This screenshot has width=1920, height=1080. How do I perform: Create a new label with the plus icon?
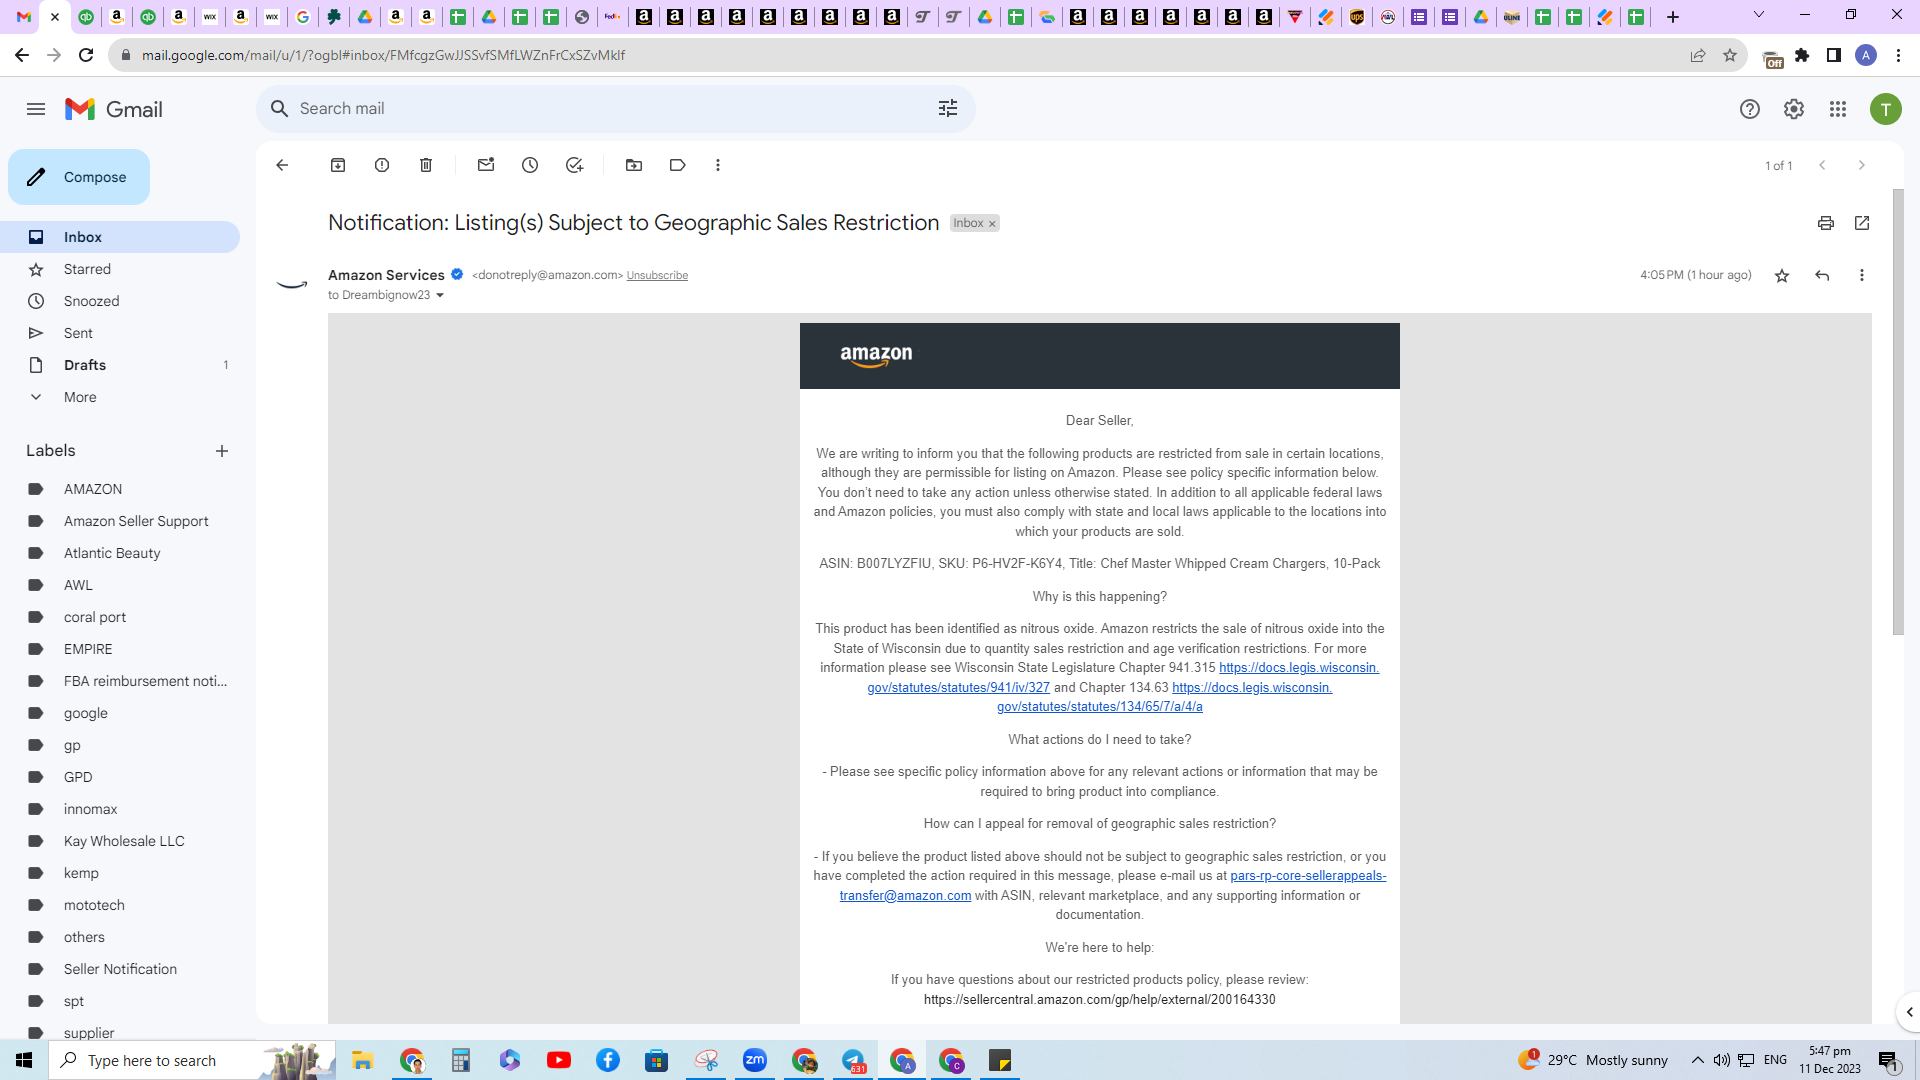point(222,451)
